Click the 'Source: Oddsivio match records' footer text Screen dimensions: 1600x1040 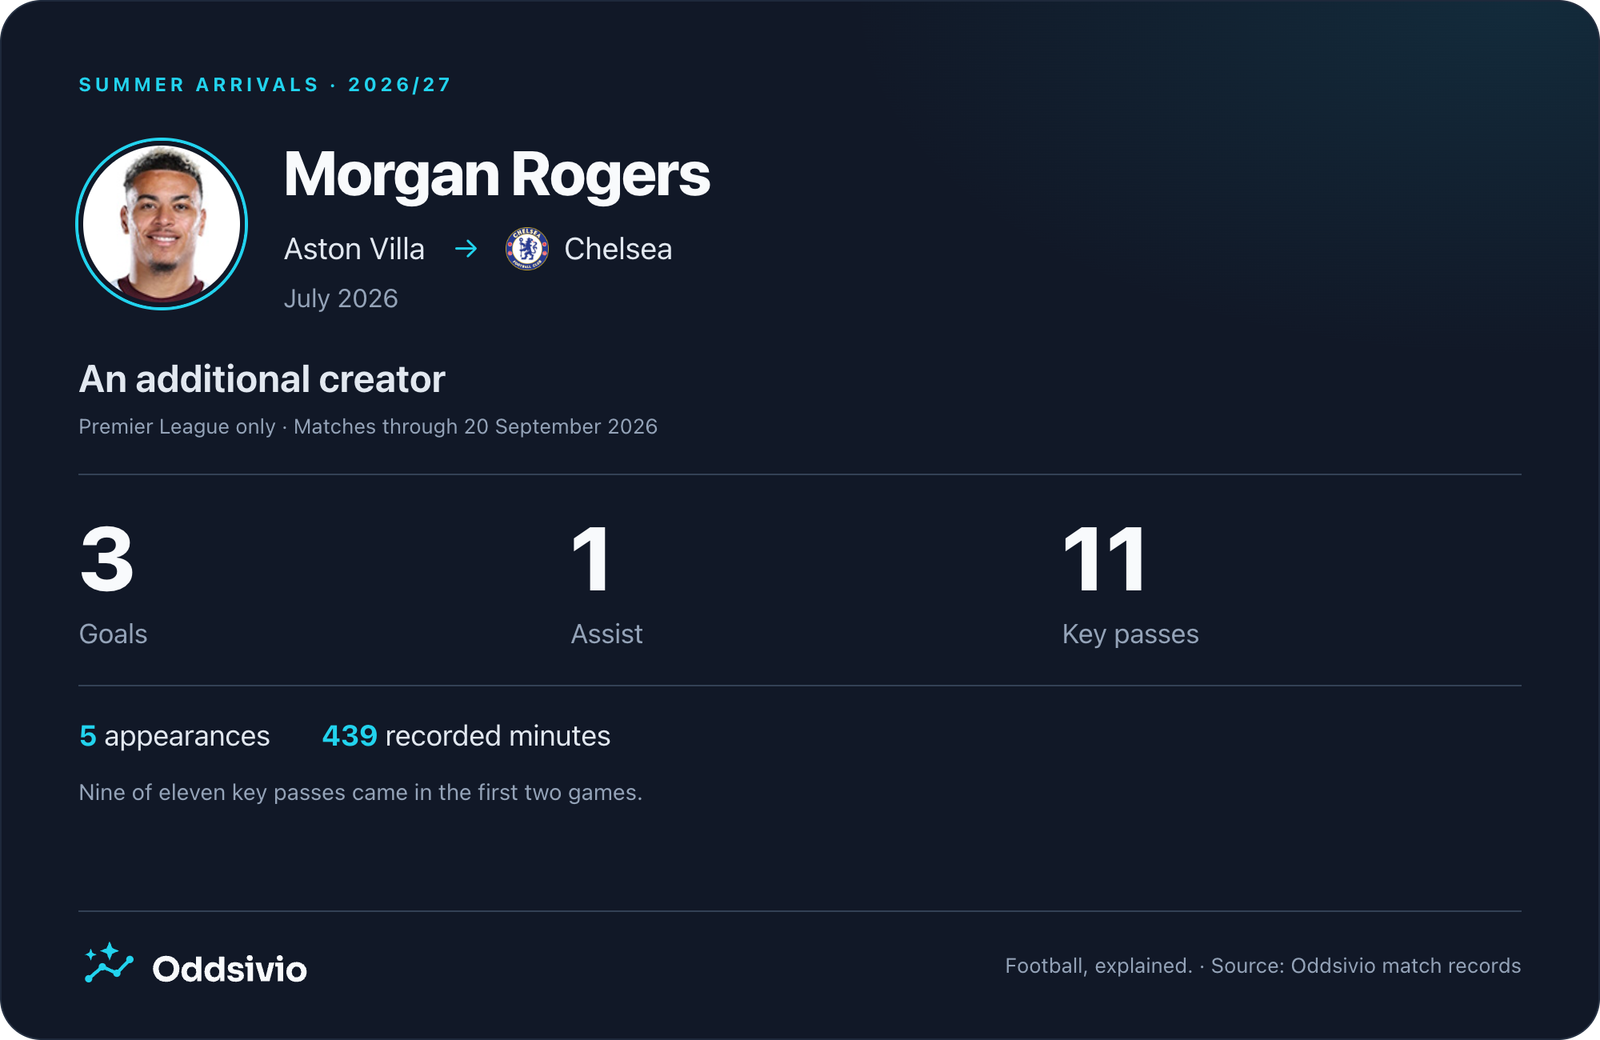point(1366,966)
